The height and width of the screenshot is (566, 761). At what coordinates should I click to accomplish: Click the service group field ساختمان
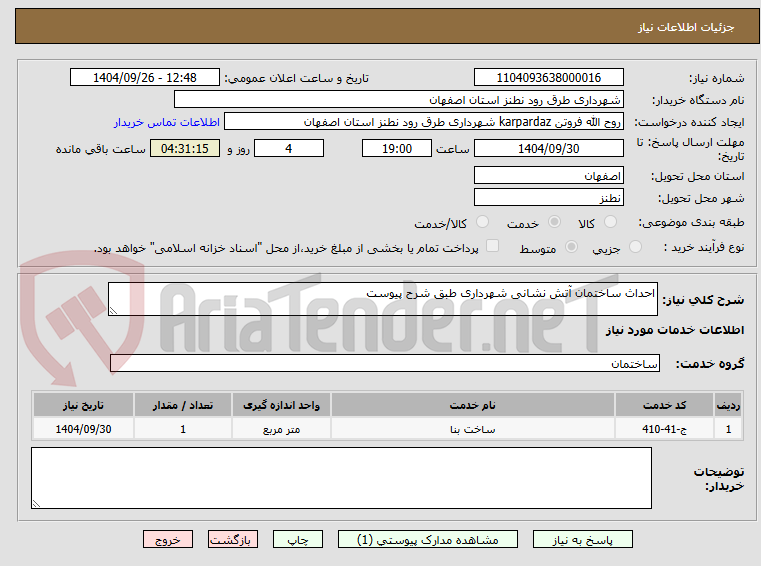(x=385, y=364)
